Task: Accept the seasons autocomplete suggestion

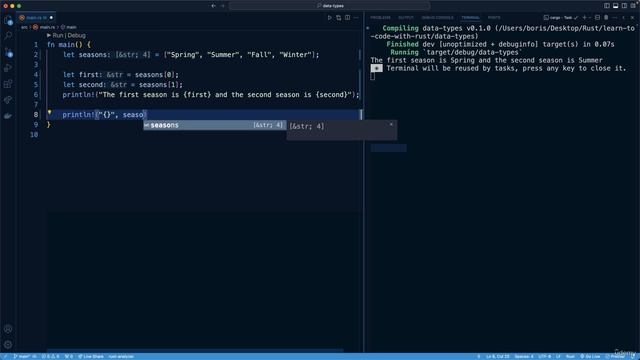Action: click(214, 125)
